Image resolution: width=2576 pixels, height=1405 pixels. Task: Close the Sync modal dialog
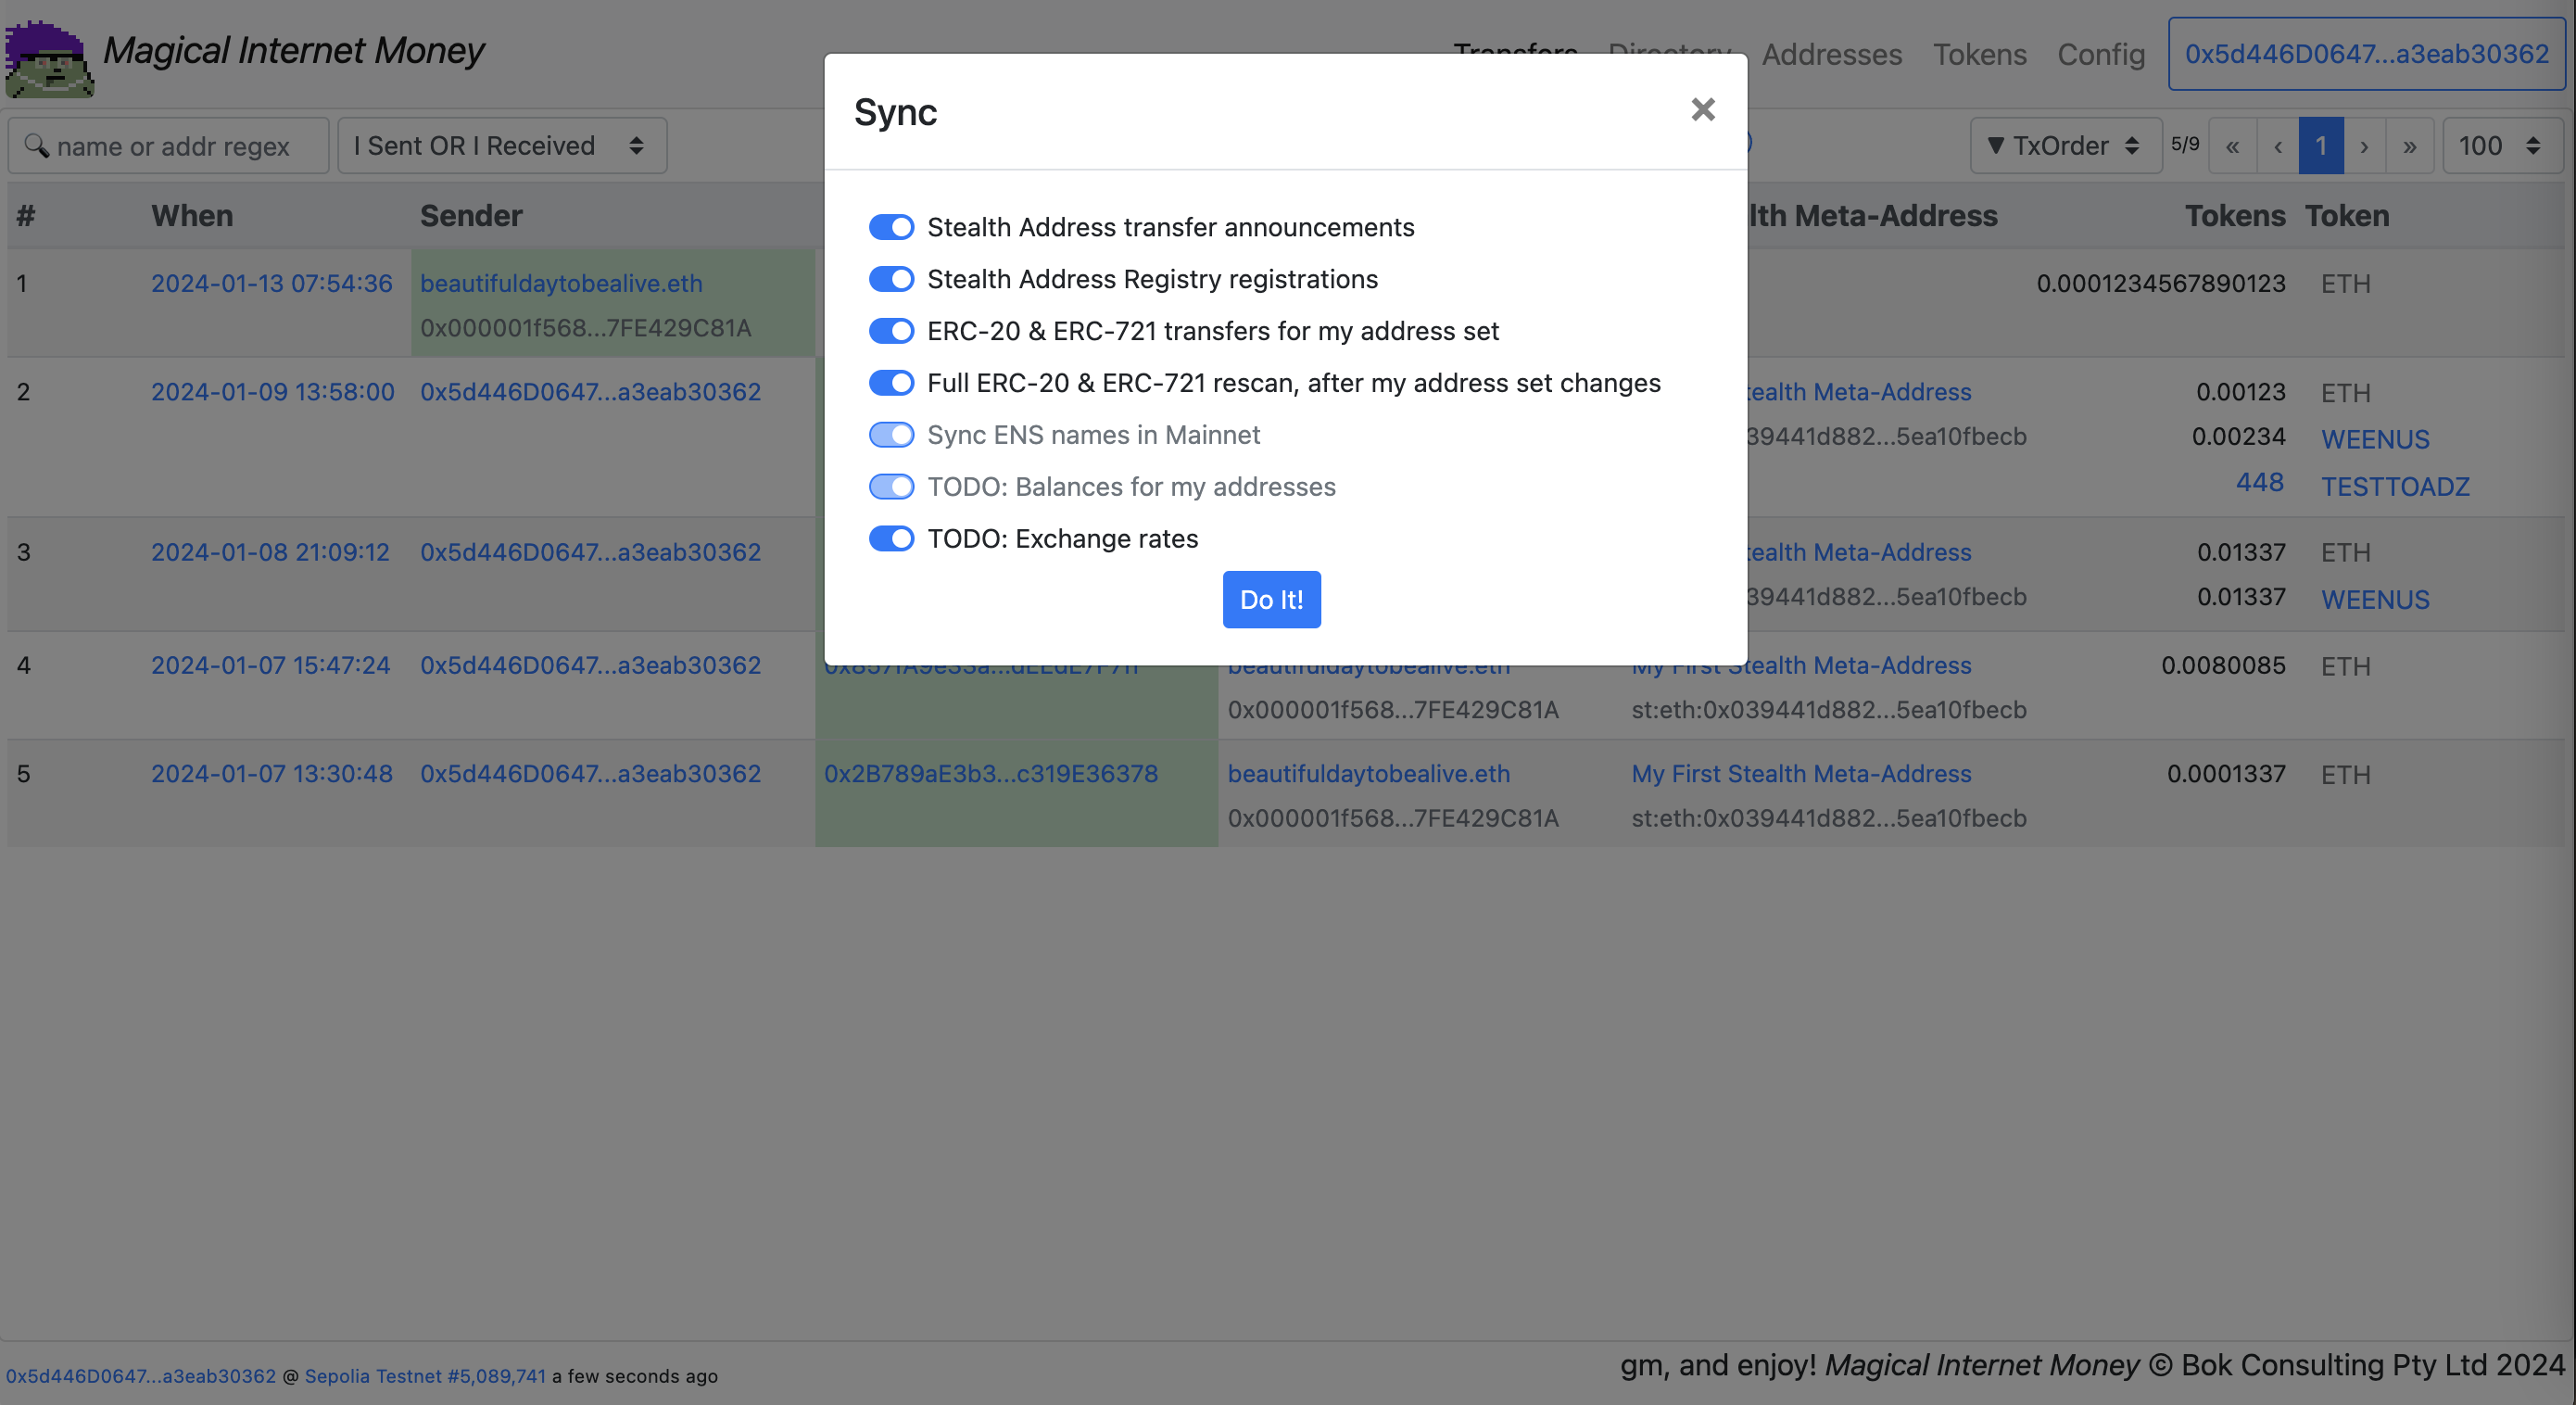coord(1700,108)
